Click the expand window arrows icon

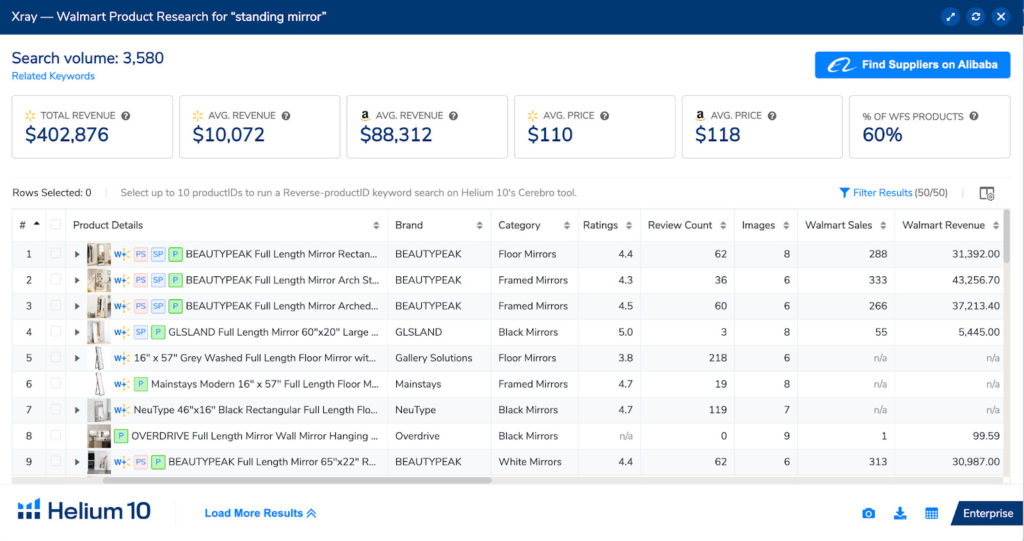tap(951, 17)
